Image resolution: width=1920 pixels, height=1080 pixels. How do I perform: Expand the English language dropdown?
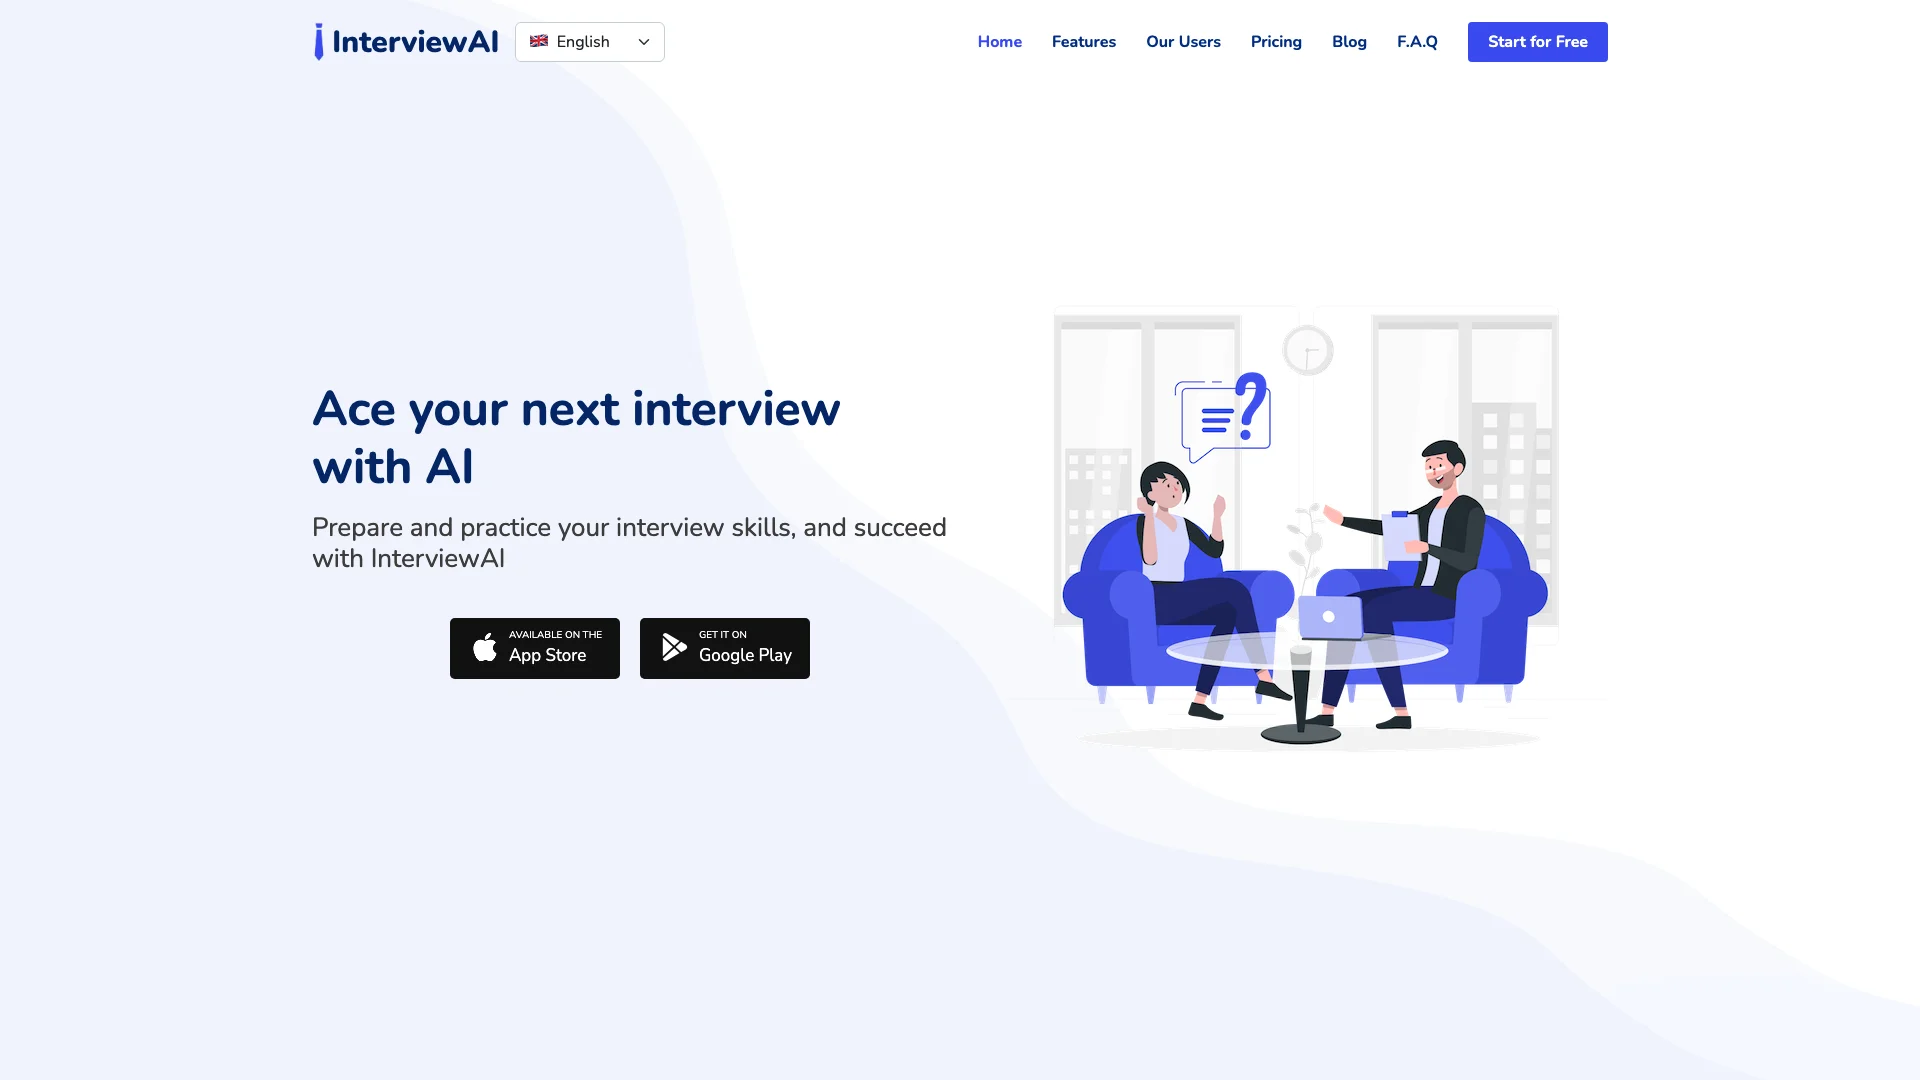[589, 41]
